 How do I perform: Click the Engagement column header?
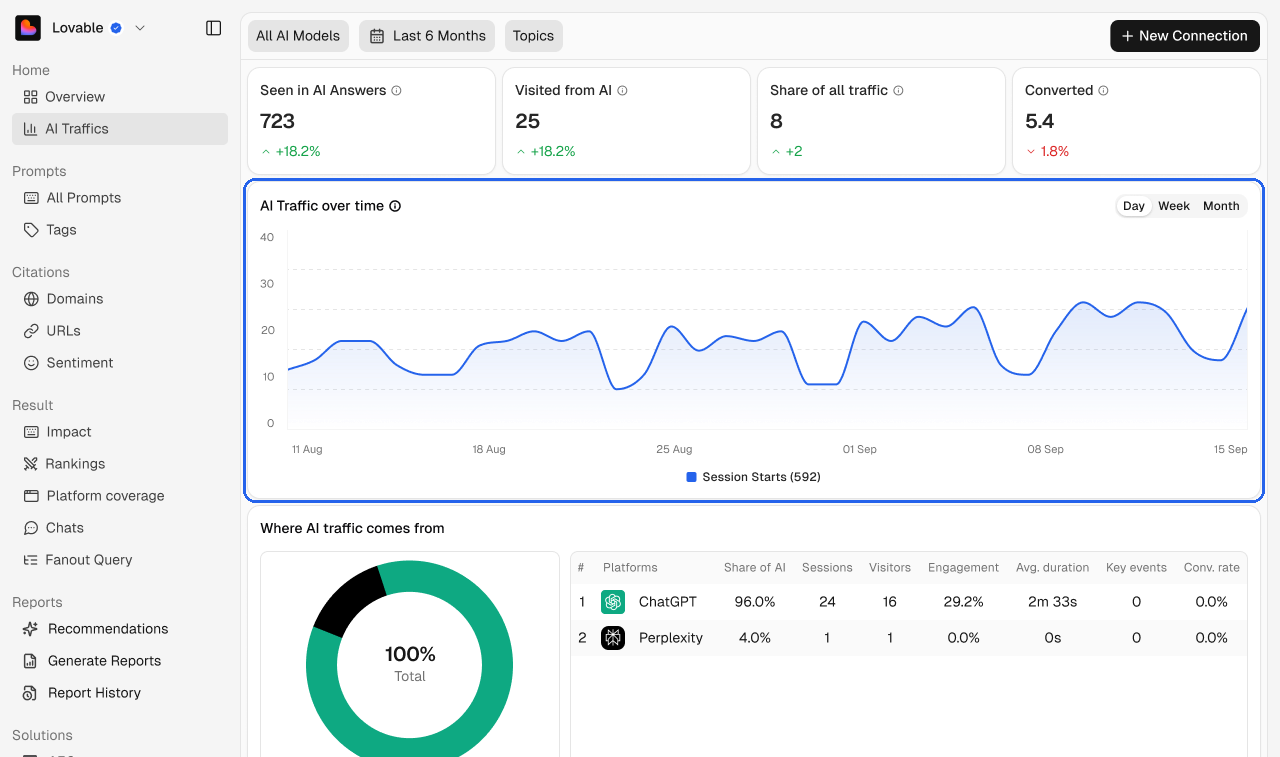[x=963, y=568]
